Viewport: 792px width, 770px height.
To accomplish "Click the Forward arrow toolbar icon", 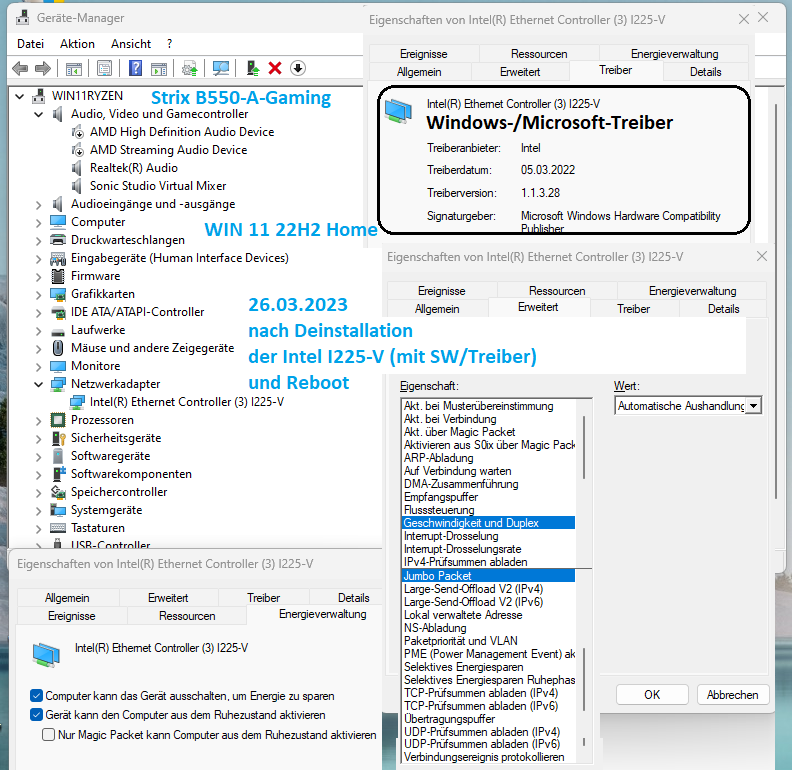I will click(x=43, y=68).
